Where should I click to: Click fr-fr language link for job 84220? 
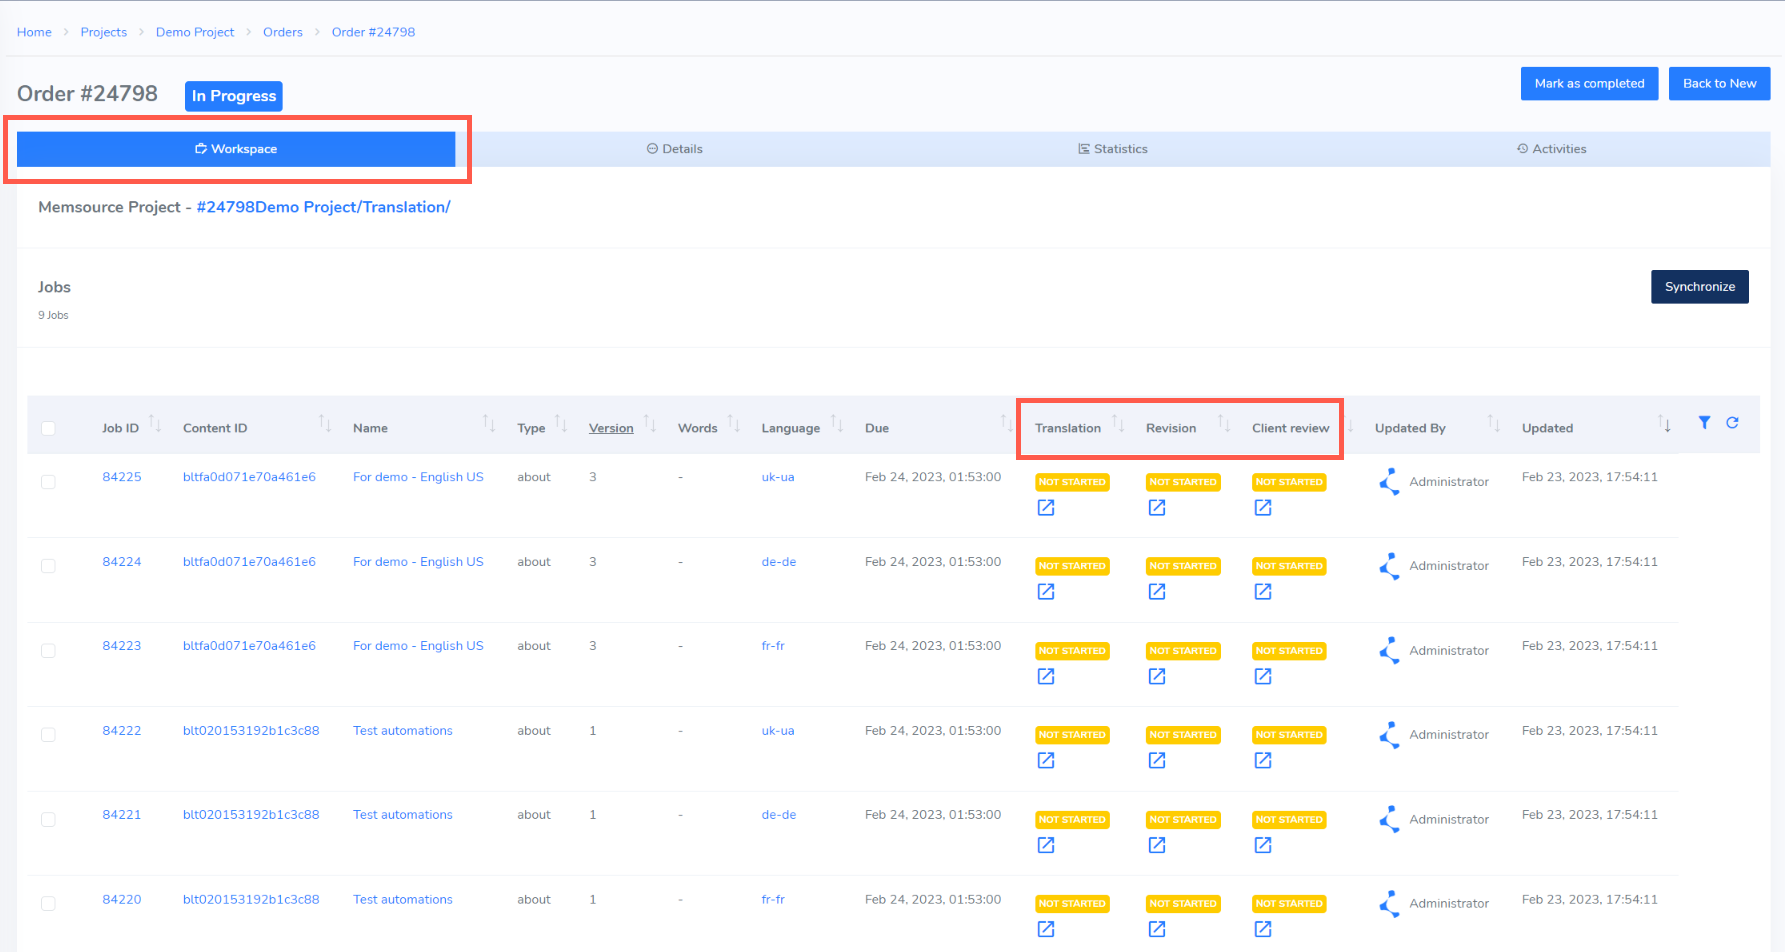[x=773, y=900]
